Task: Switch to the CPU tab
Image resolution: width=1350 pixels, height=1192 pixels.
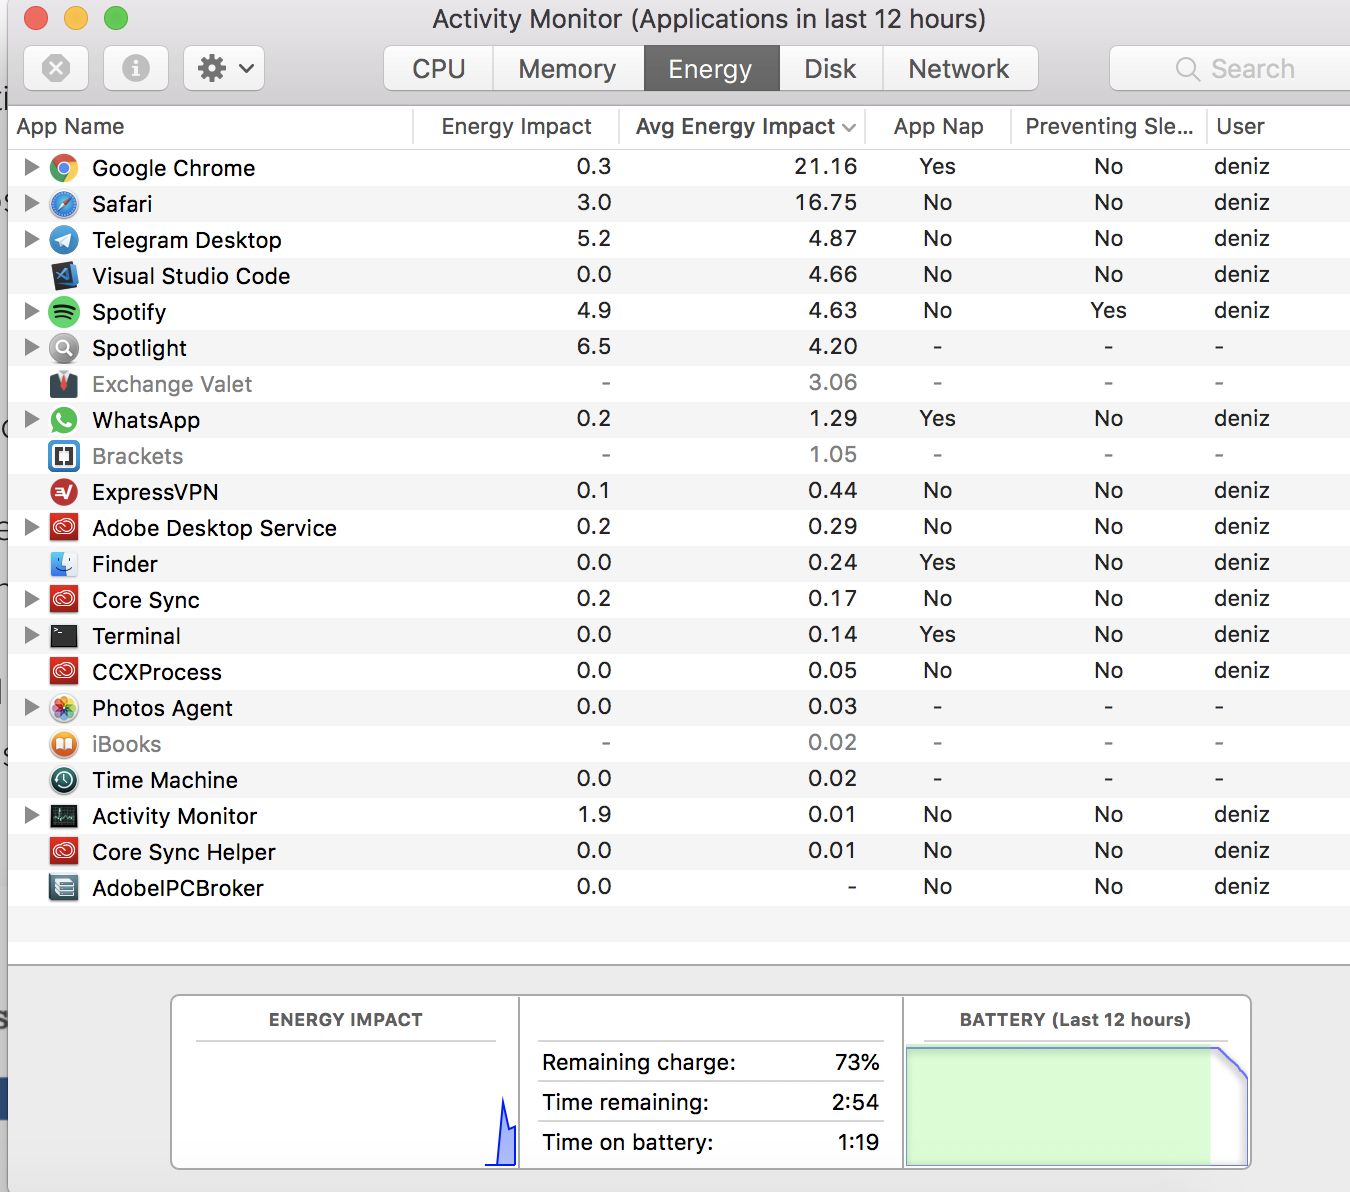Action: coord(439,68)
